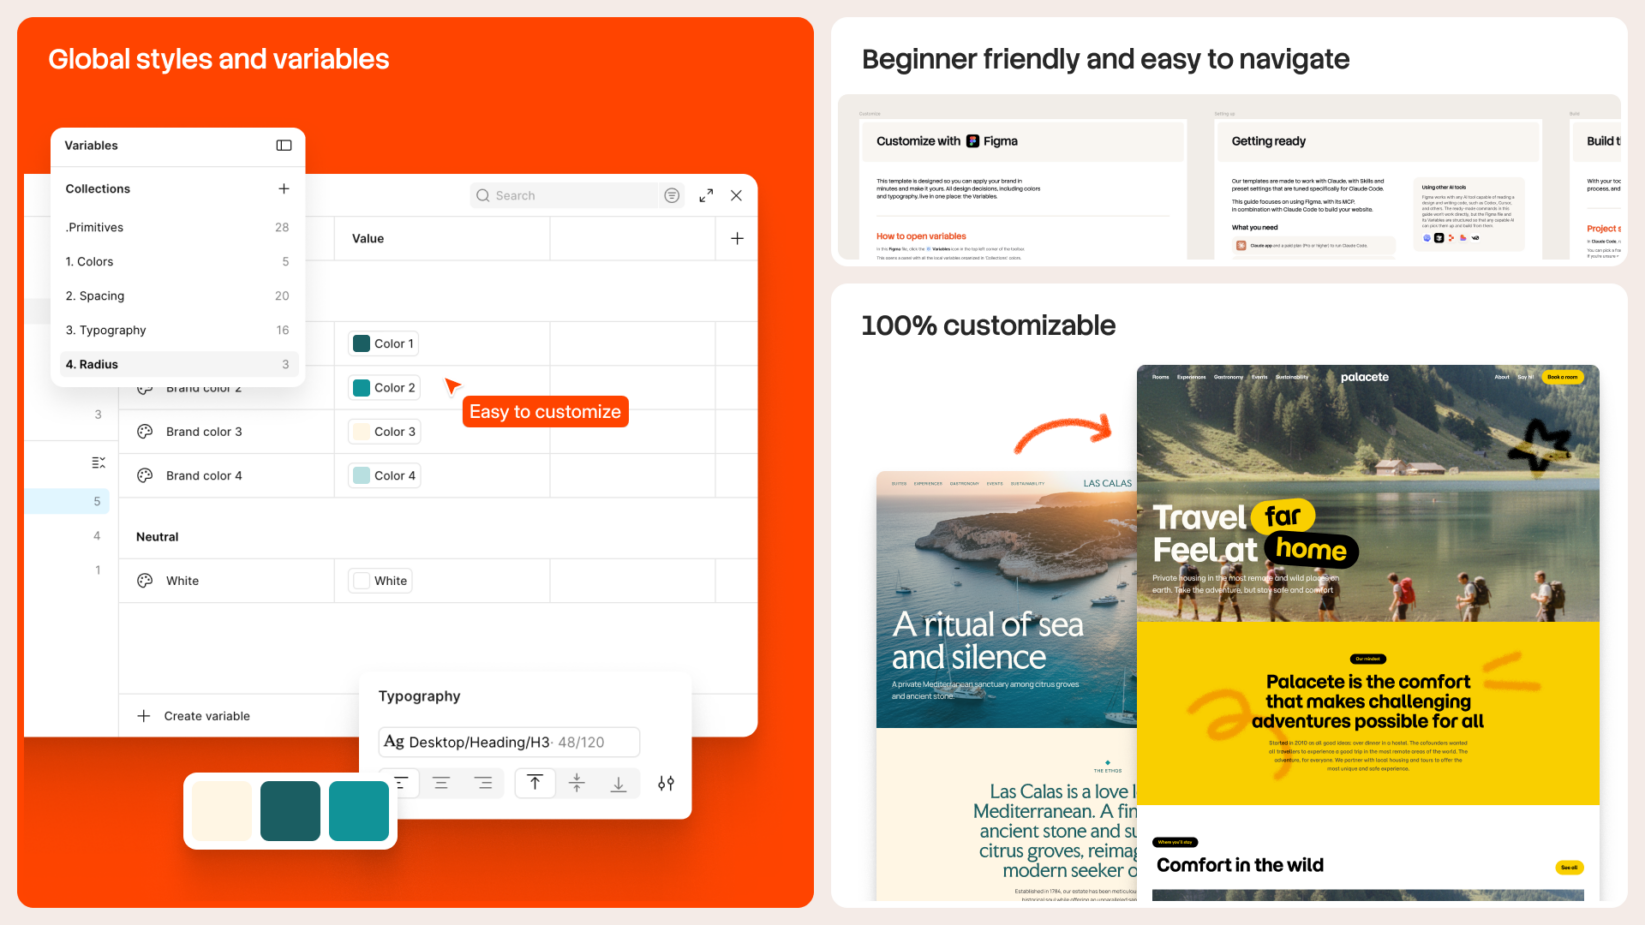The height and width of the screenshot is (925, 1645).
Task: Click the How to open variables heading
Action: (921, 236)
